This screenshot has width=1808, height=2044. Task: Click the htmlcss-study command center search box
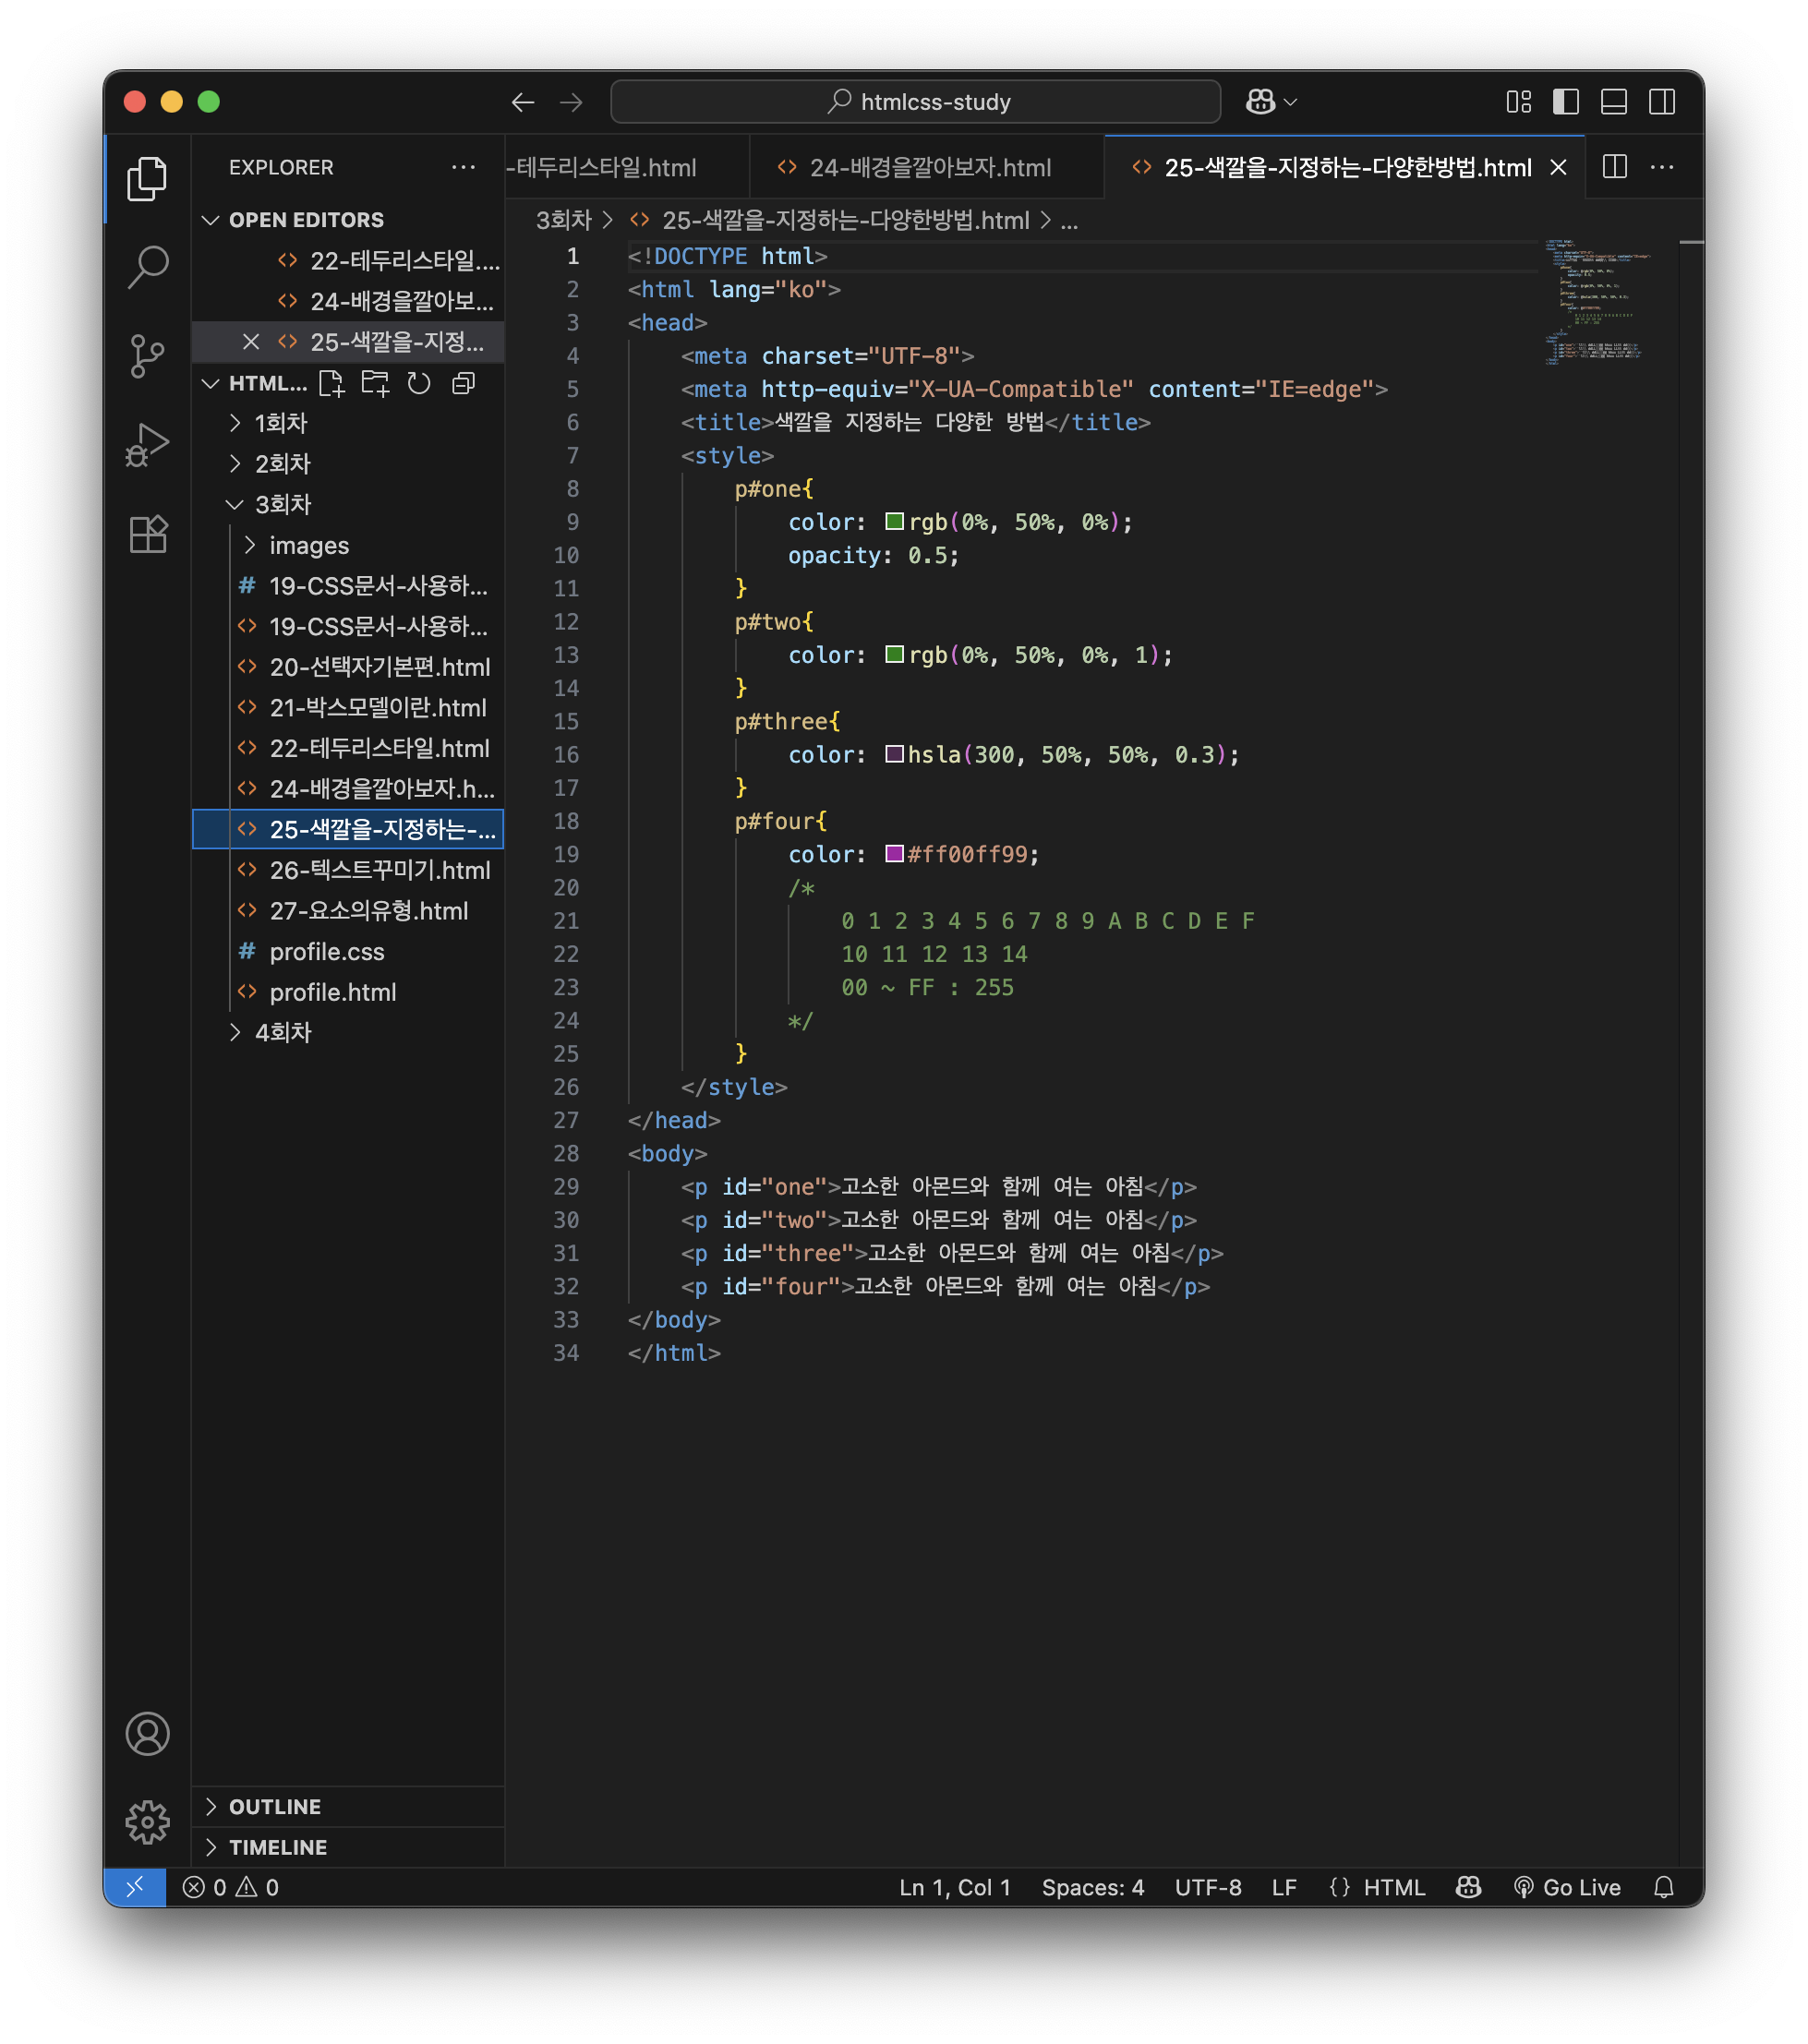tap(915, 102)
